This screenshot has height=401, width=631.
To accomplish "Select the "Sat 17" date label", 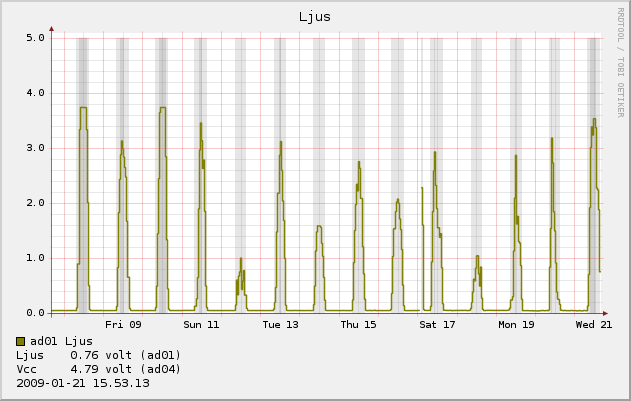I will (x=437, y=325).
